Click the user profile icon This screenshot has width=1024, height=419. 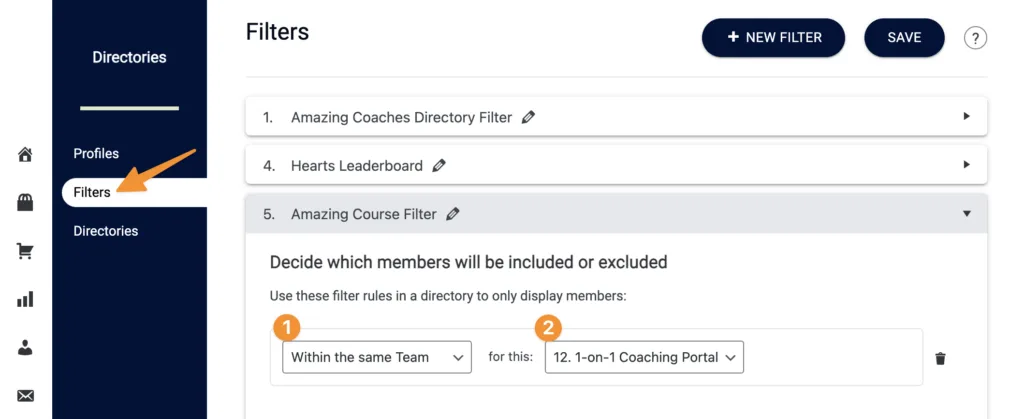coord(26,347)
